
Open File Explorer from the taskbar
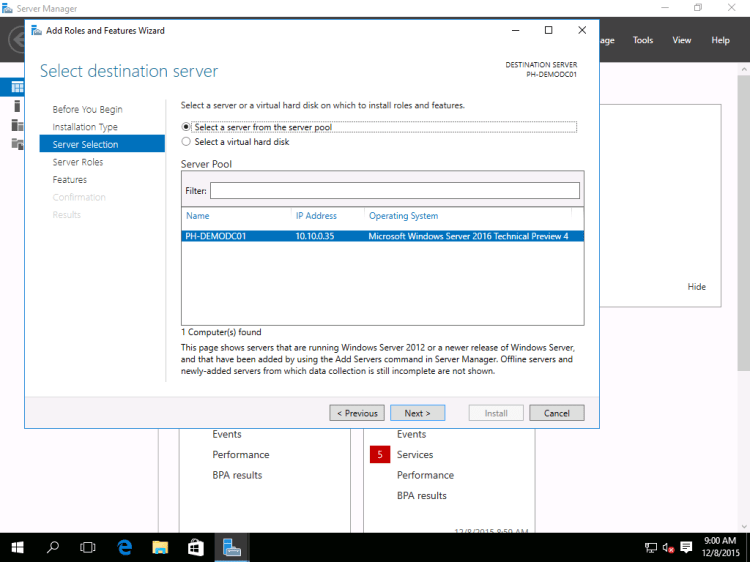160,547
